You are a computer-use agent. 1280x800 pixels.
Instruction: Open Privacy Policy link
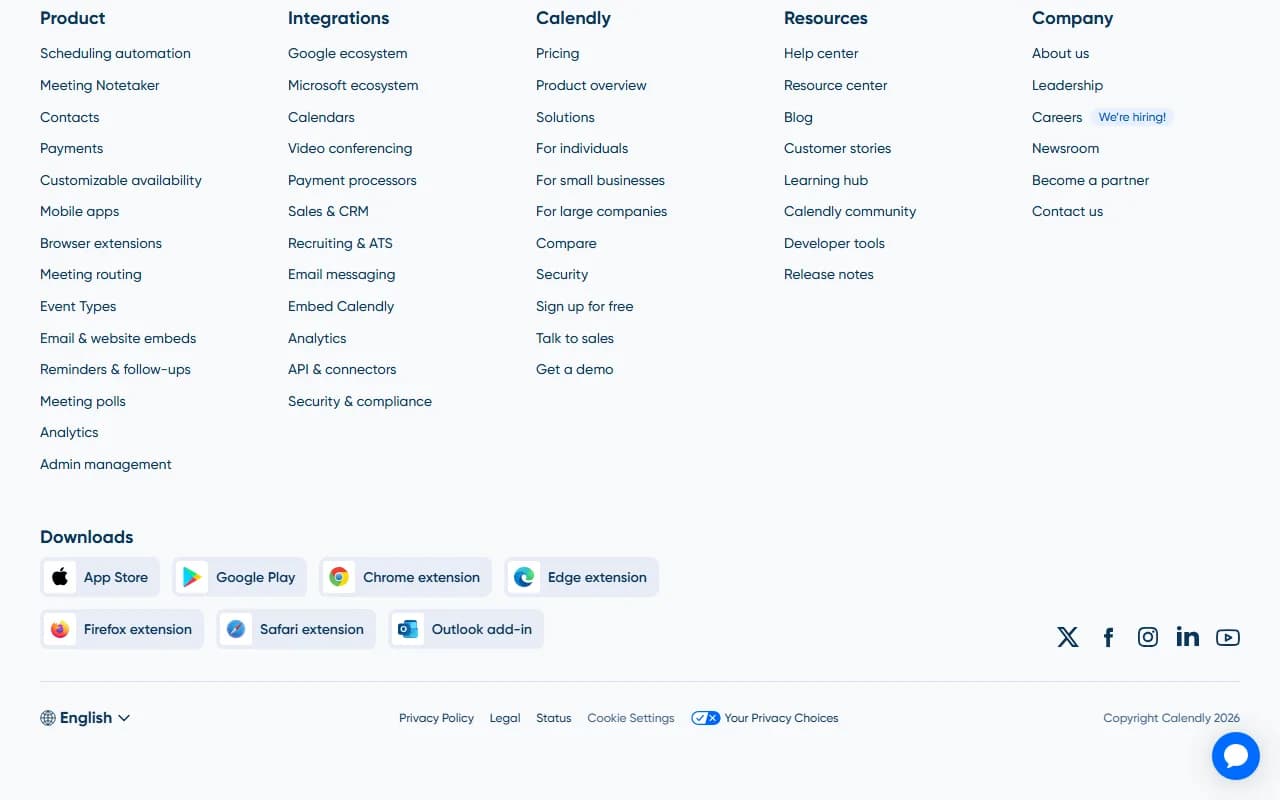click(x=436, y=718)
